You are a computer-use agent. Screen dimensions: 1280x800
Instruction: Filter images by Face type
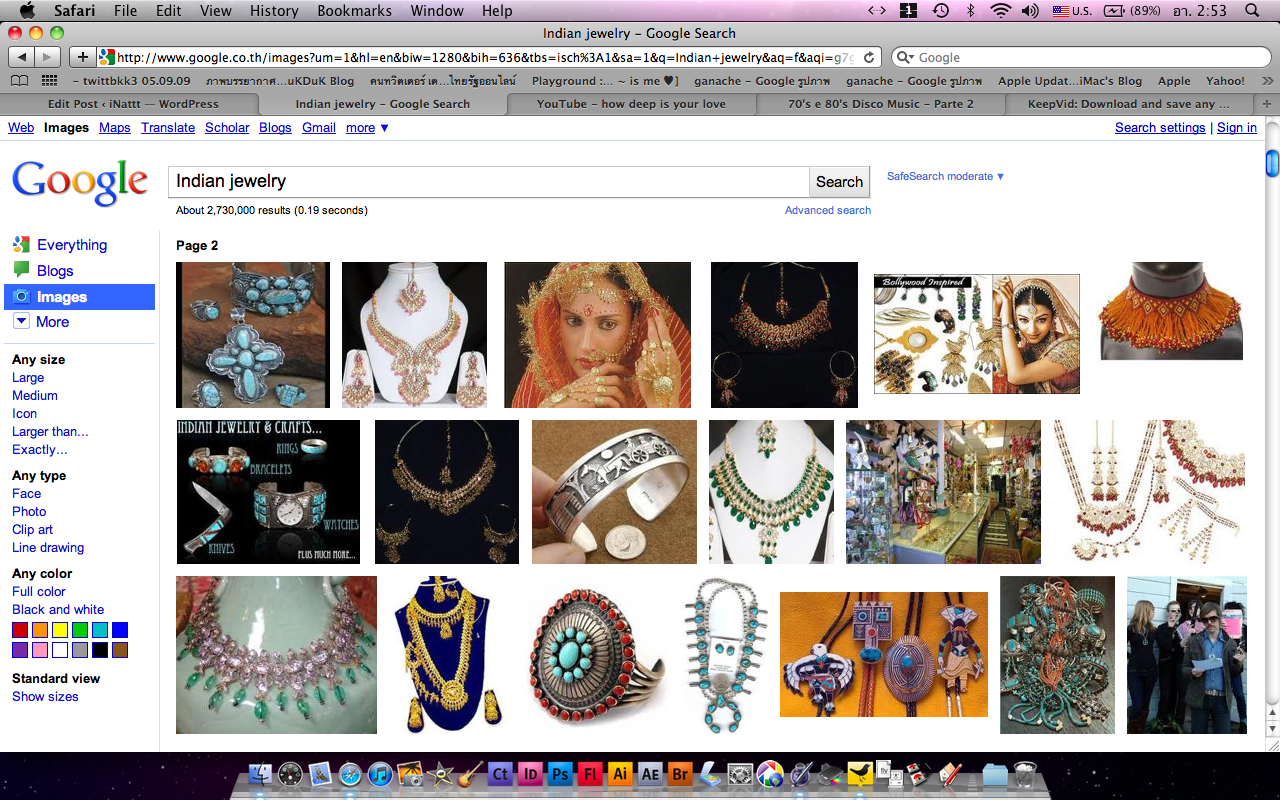(x=27, y=494)
